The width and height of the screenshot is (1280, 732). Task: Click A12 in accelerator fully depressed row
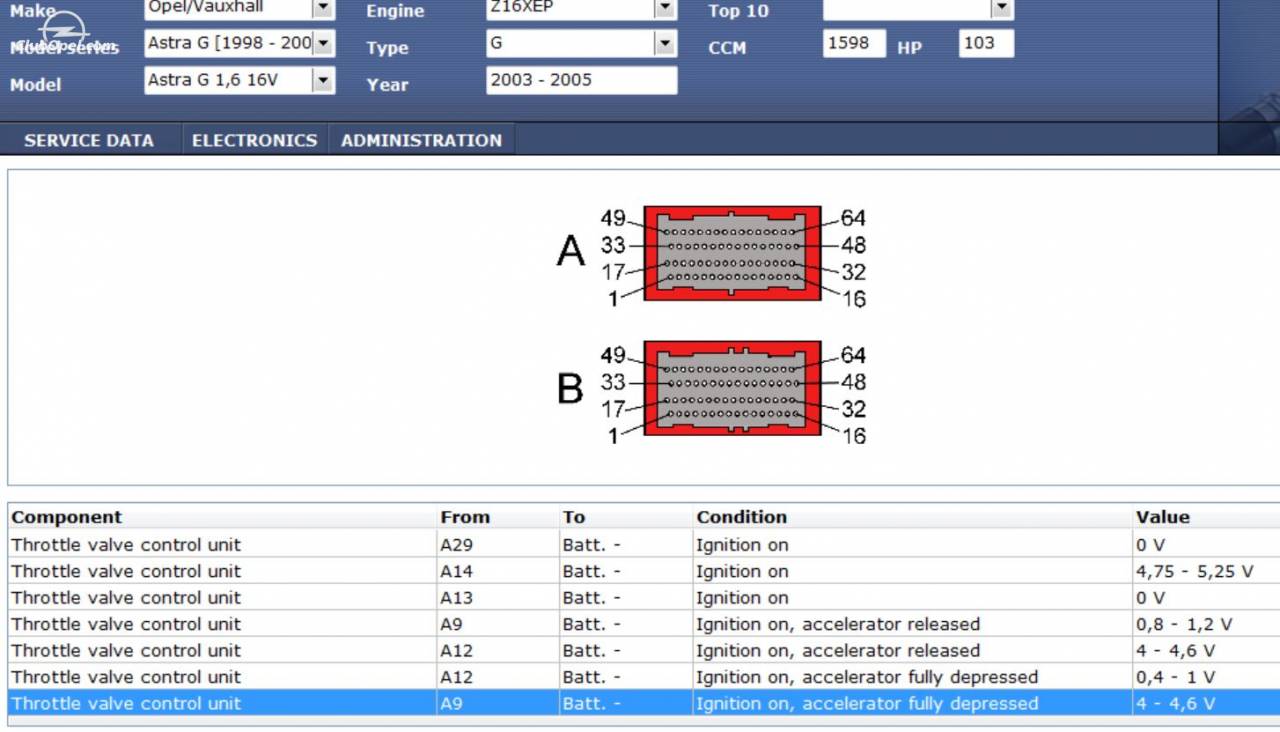tap(457, 677)
